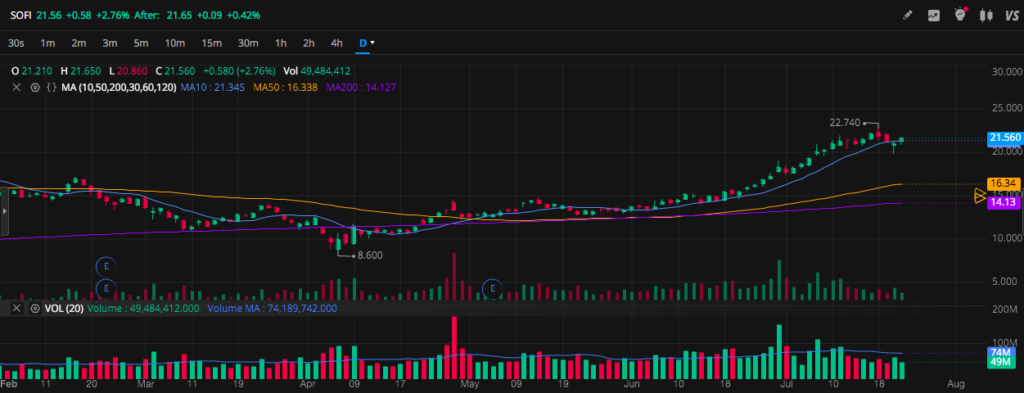Click the Volume : 49,484,412.000 label
1024x393 pixels.
(143, 308)
